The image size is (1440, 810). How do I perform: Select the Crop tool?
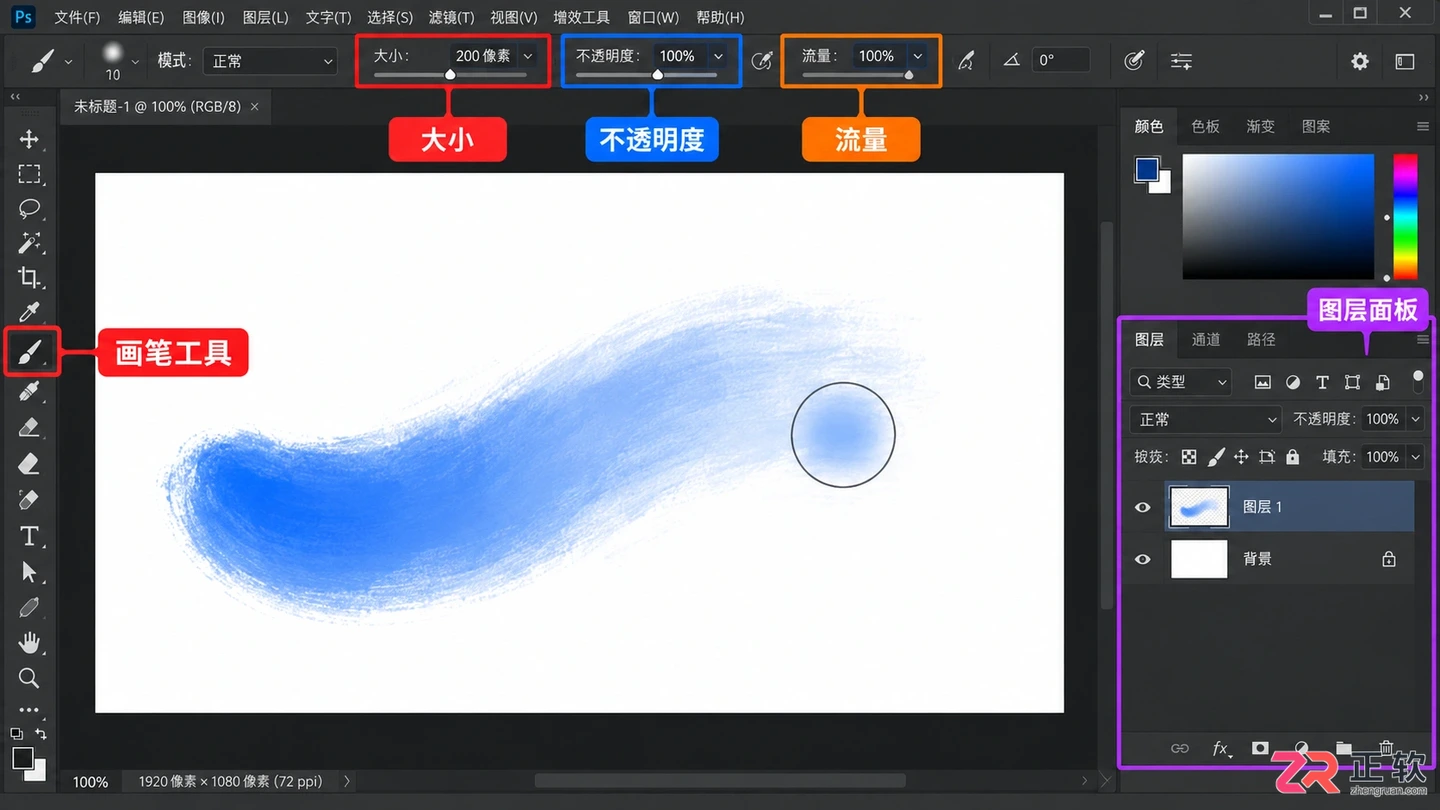tap(29, 278)
